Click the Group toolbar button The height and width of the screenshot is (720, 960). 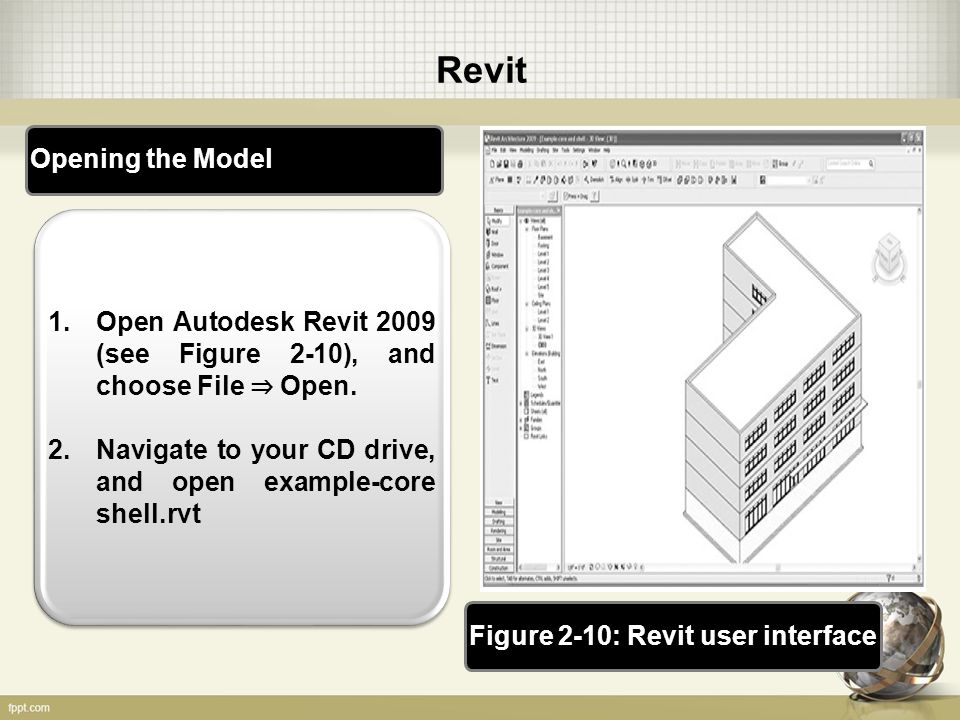tap(781, 163)
